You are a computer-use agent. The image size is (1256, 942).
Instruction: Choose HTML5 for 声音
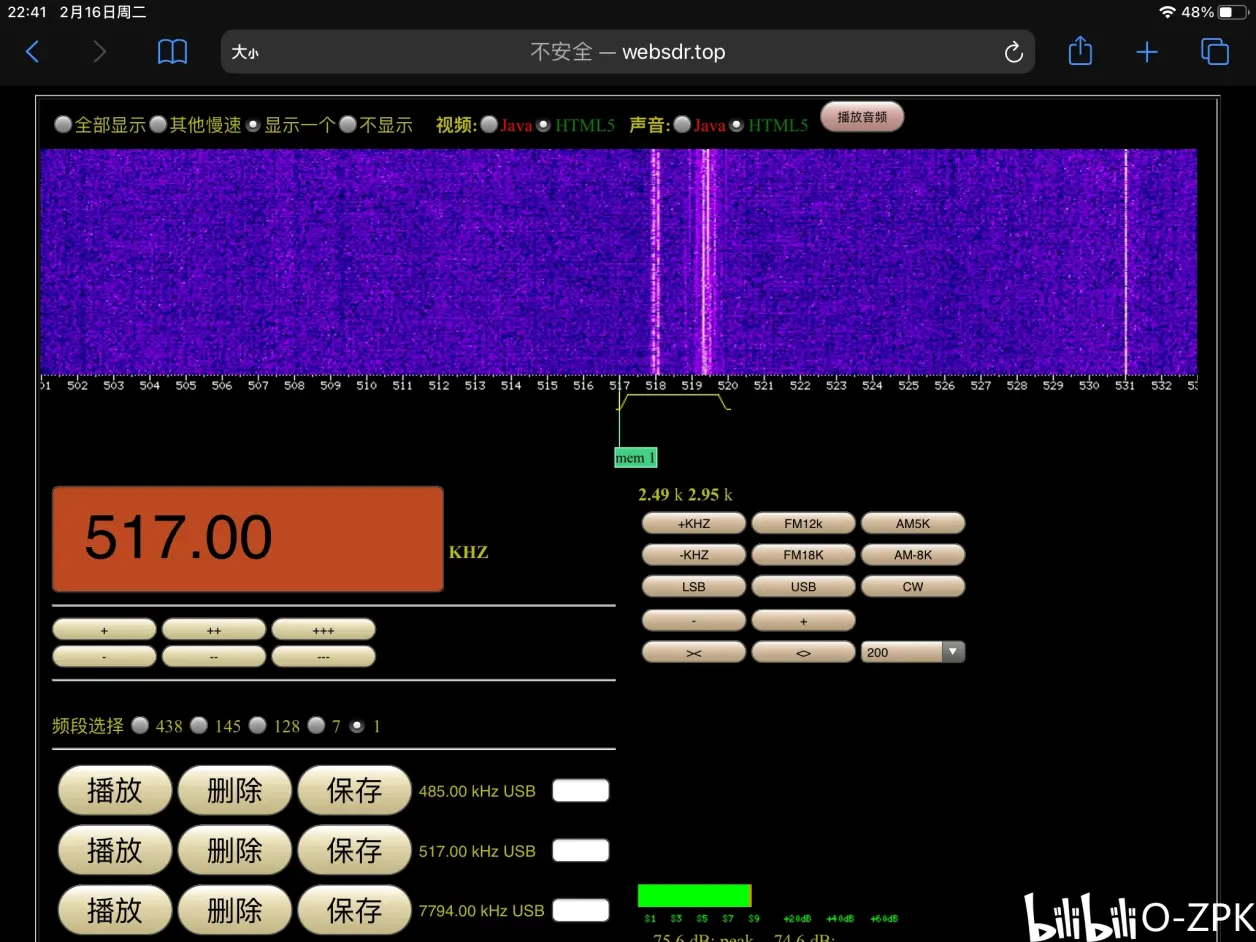737,125
